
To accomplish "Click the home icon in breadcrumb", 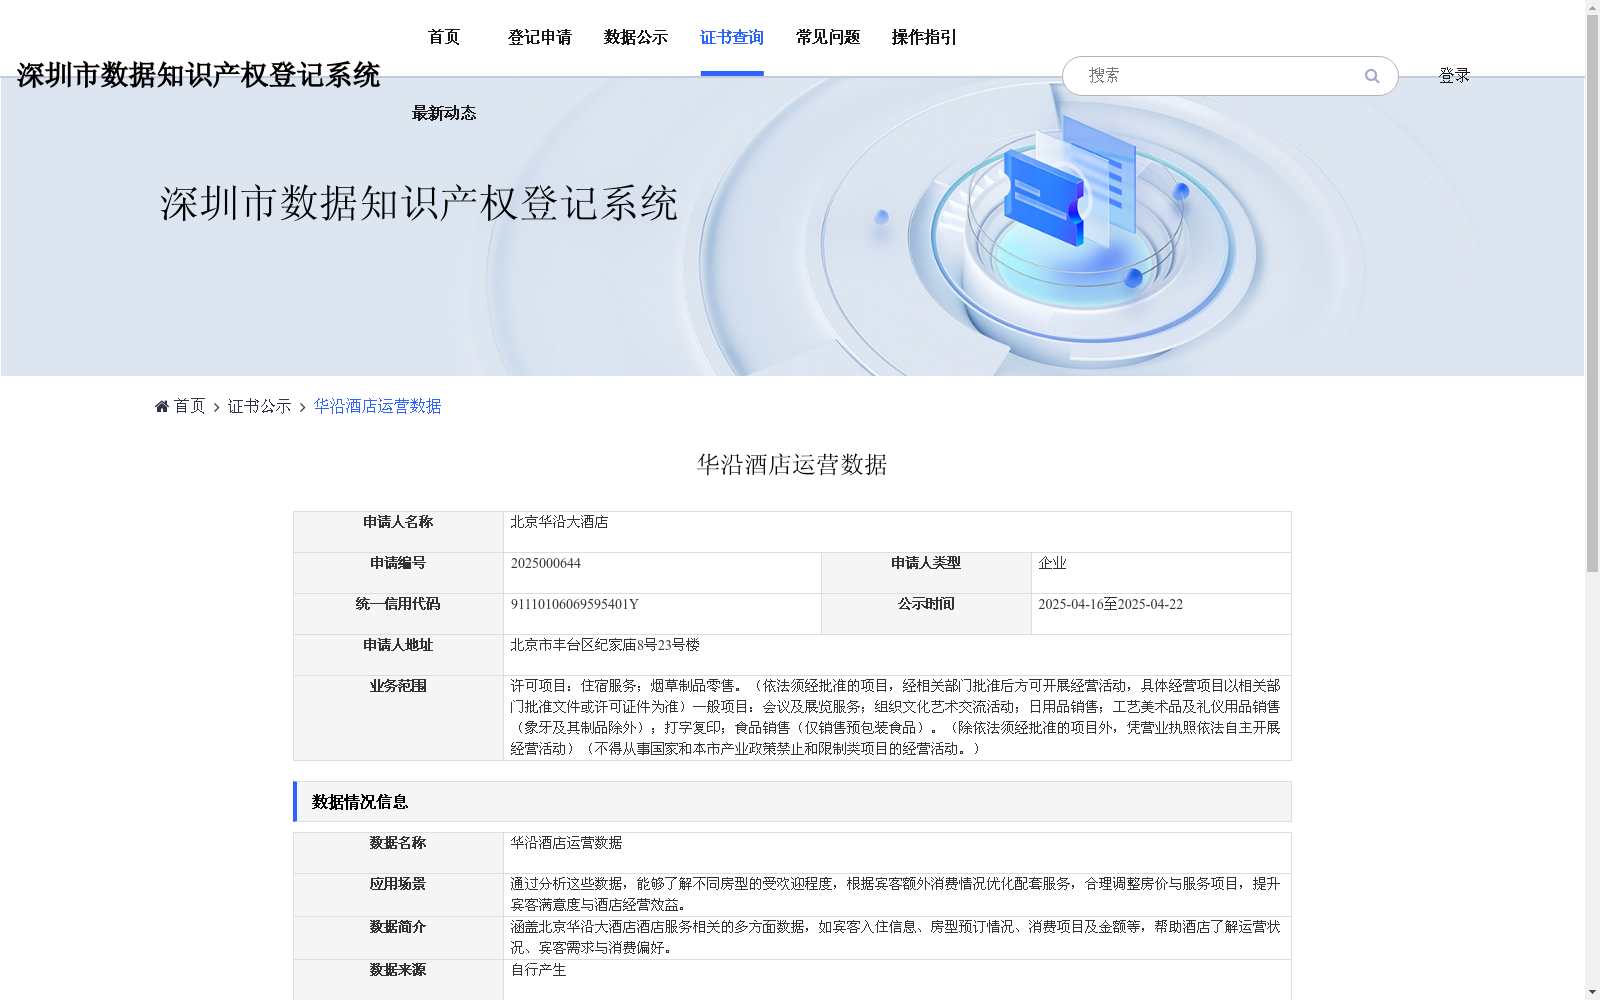I will click(x=162, y=406).
